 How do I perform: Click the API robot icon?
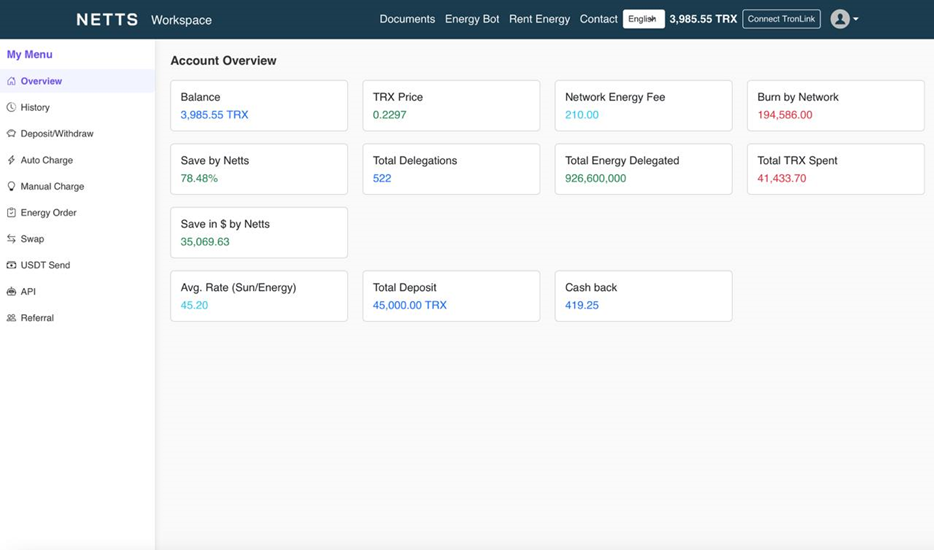pyautogui.click(x=11, y=291)
